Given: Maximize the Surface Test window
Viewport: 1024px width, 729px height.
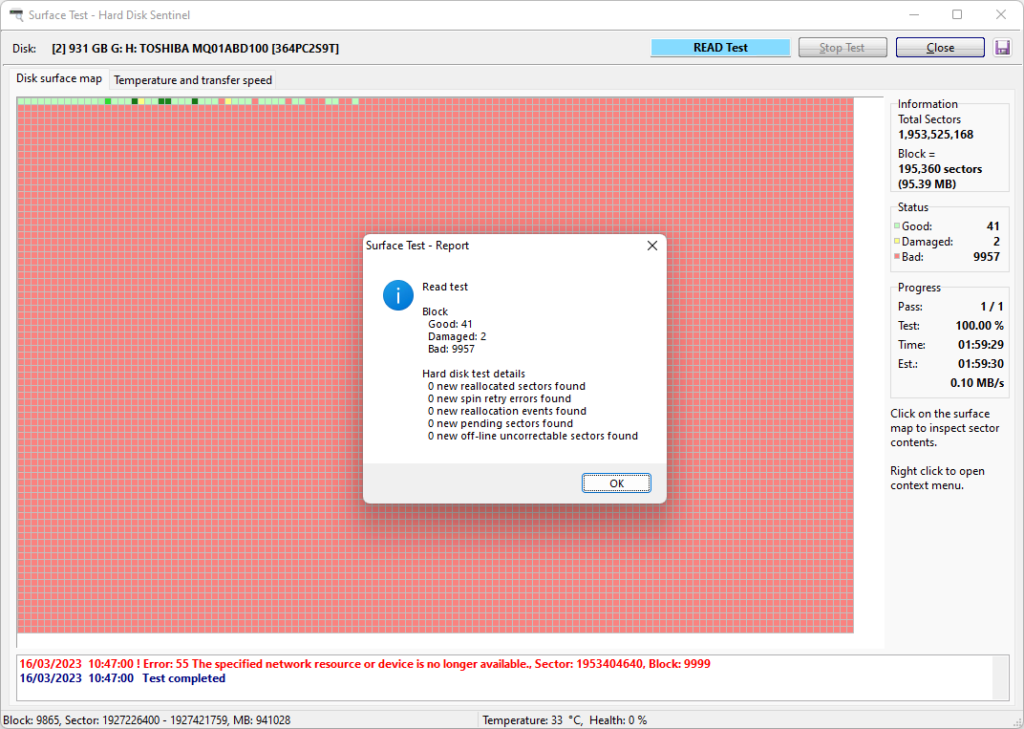Looking at the screenshot, I should click(x=957, y=14).
